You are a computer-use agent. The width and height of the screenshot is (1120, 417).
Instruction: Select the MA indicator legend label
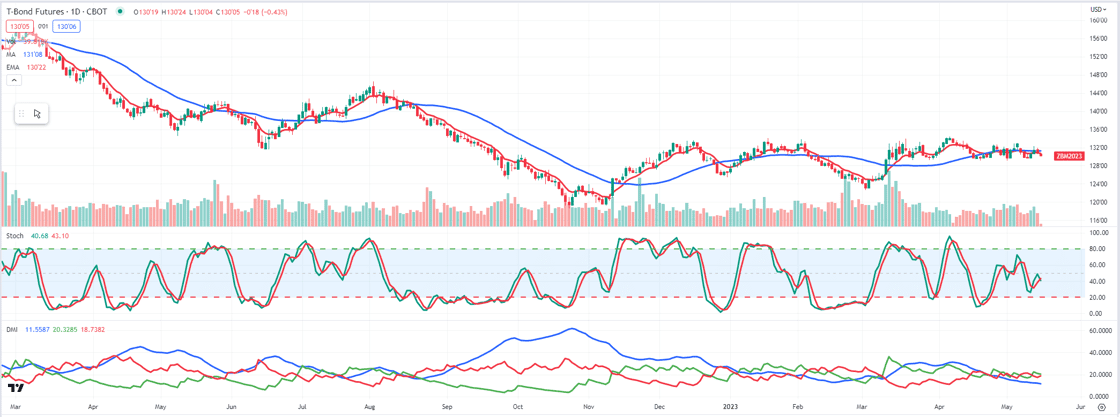pos(10,55)
